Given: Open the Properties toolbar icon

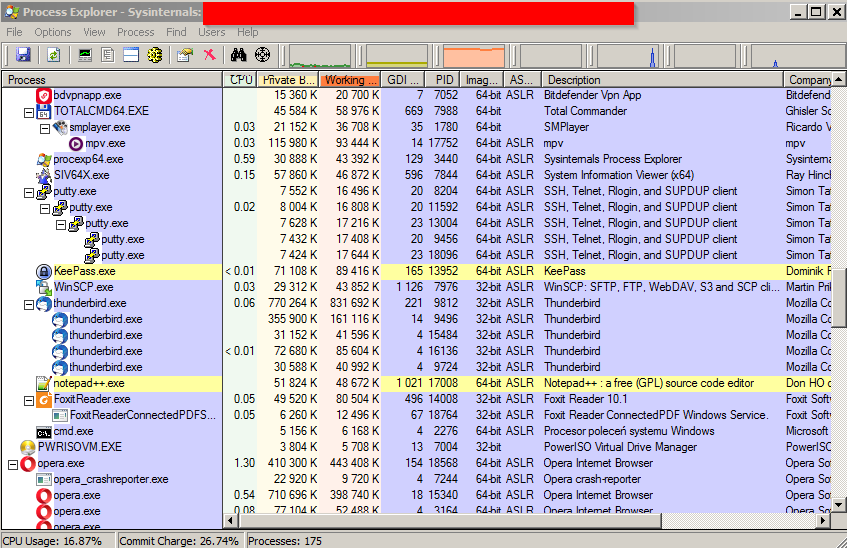Looking at the screenshot, I should [x=185, y=55].
